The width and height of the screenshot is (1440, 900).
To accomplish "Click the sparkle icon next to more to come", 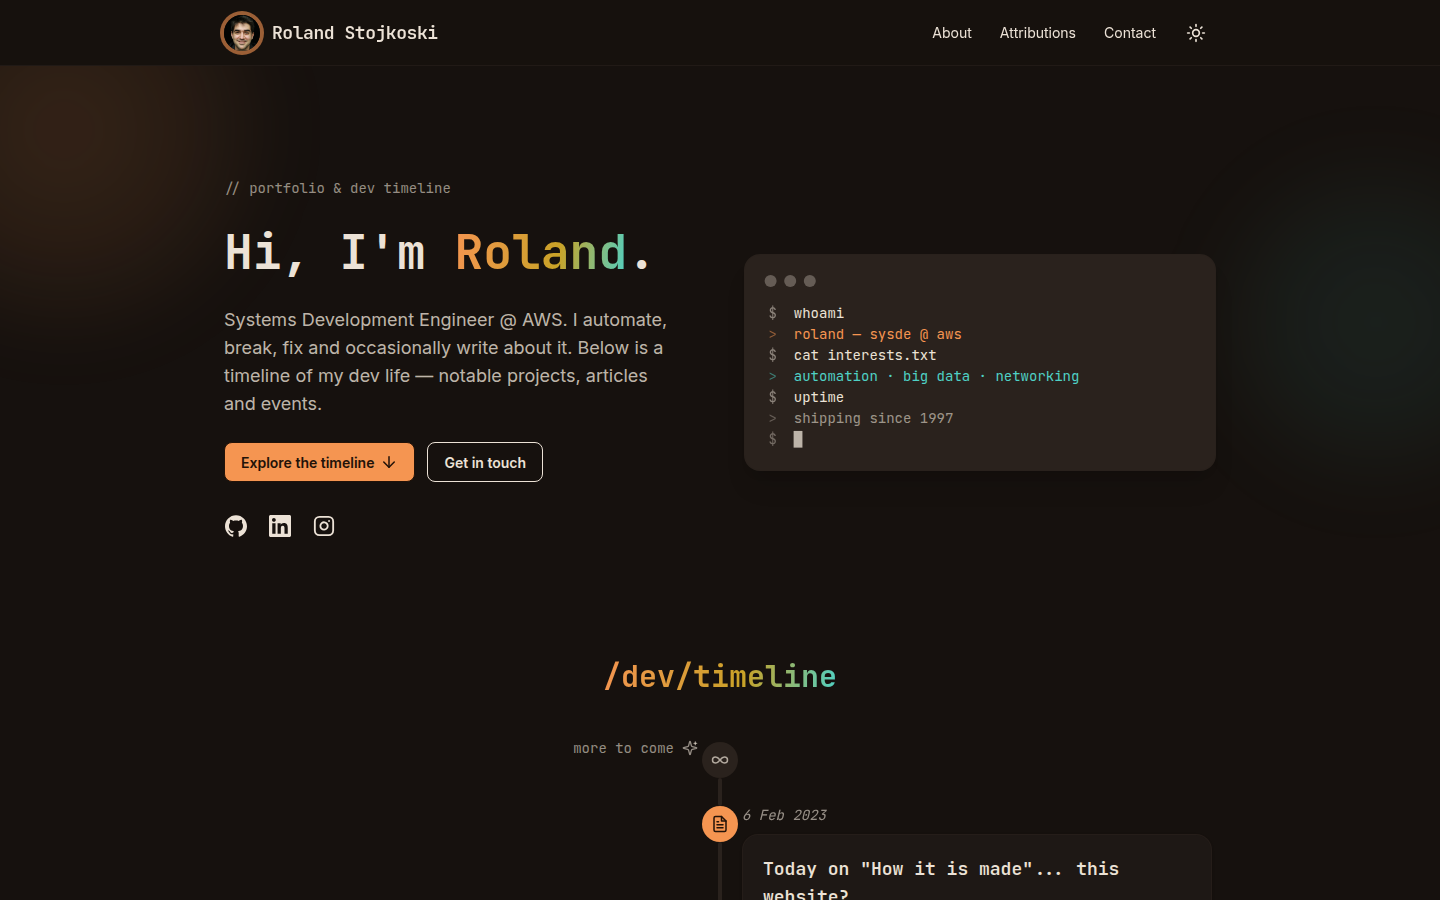I will [x=690, y=748].
